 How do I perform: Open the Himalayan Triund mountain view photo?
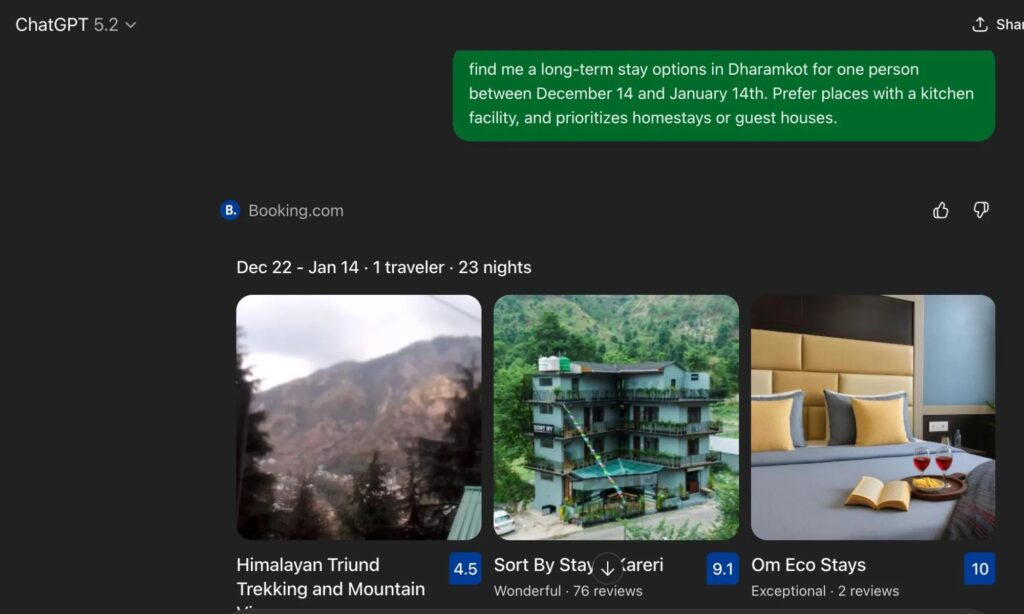[x=359, y=417]
